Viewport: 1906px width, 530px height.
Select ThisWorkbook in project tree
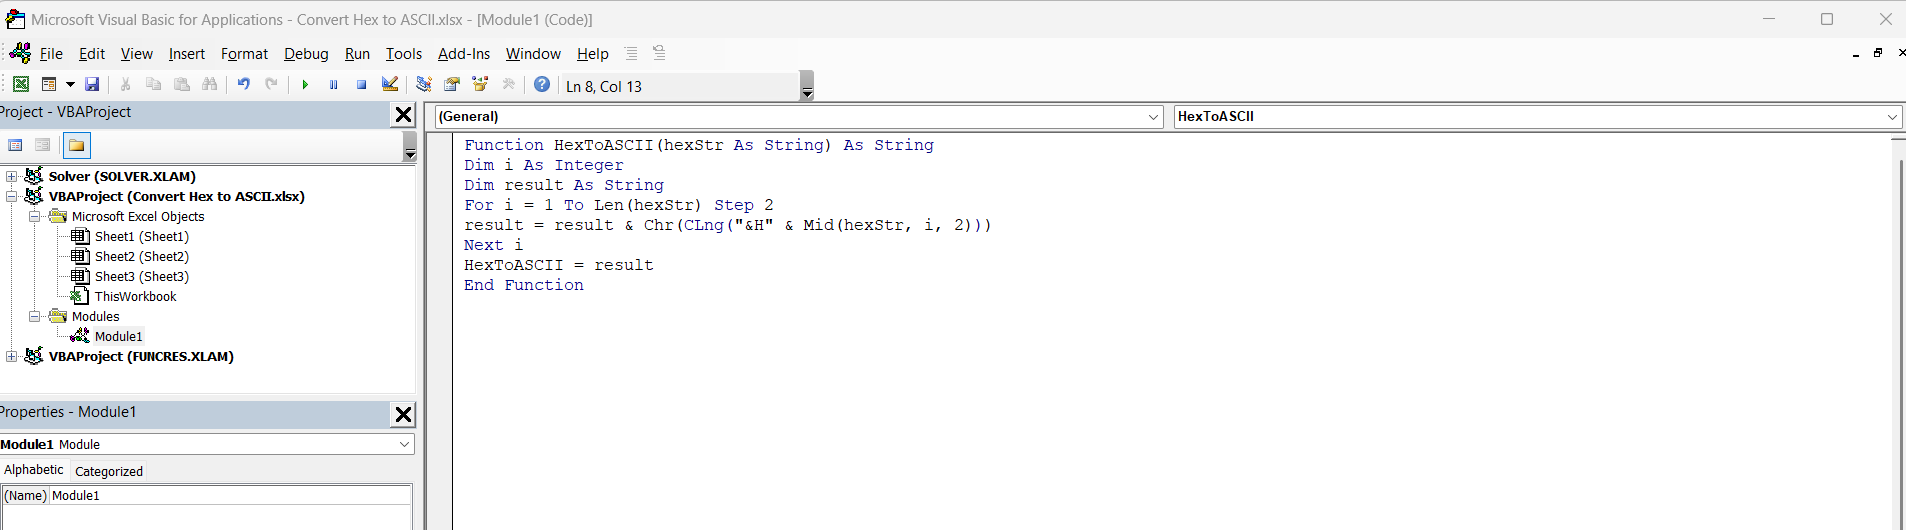click(x=135, y=297)
